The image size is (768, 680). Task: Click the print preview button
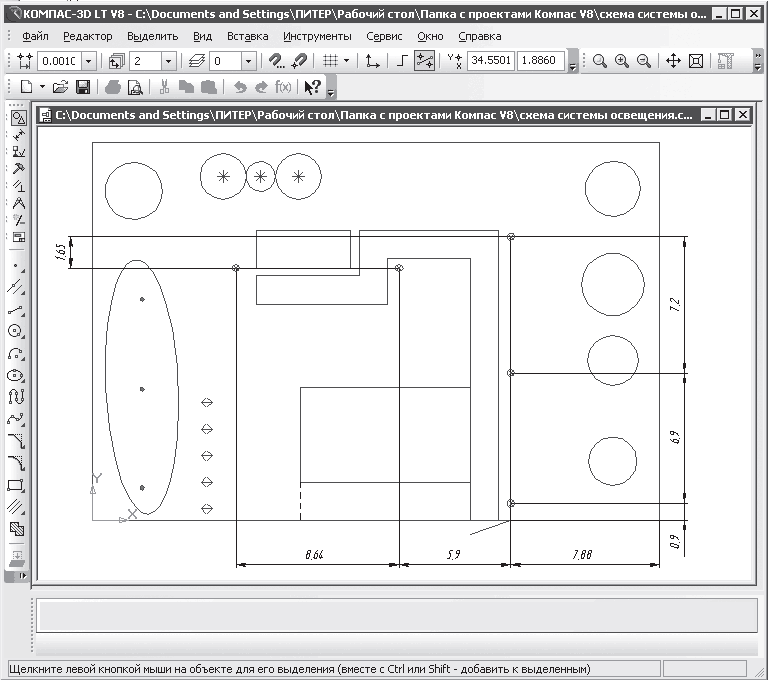(x=135, y=87)
